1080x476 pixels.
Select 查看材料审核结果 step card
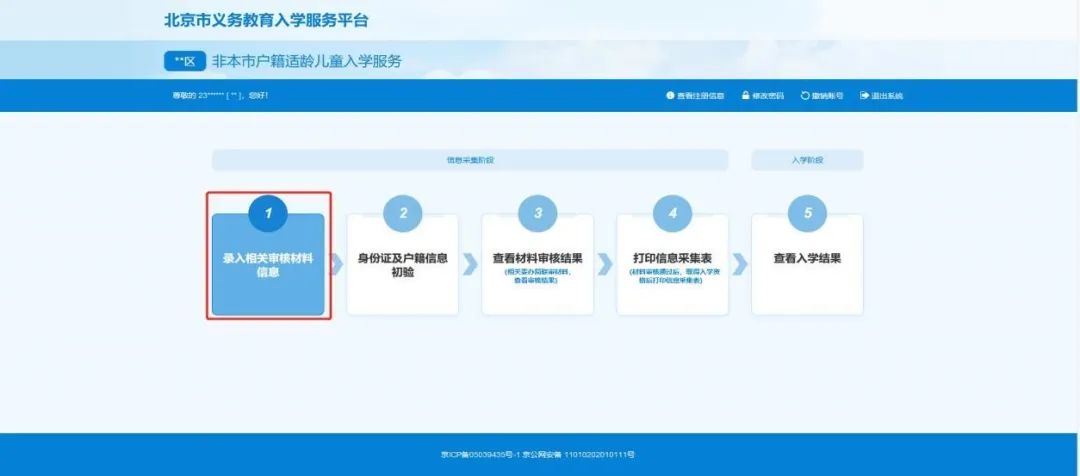[538, 266]
